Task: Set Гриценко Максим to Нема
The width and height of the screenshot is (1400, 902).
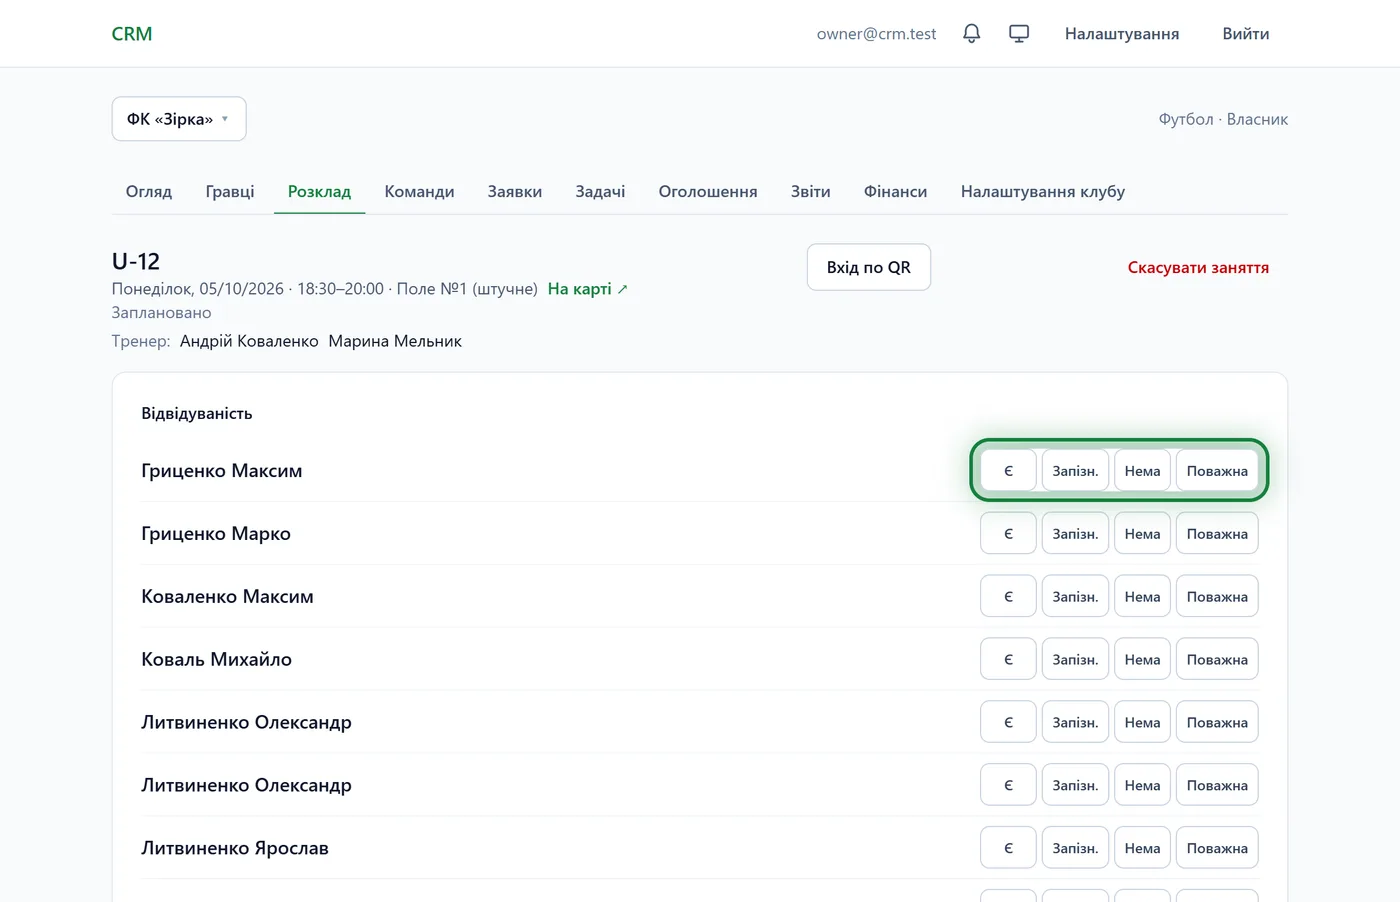Action: [x=1142, y=471]
